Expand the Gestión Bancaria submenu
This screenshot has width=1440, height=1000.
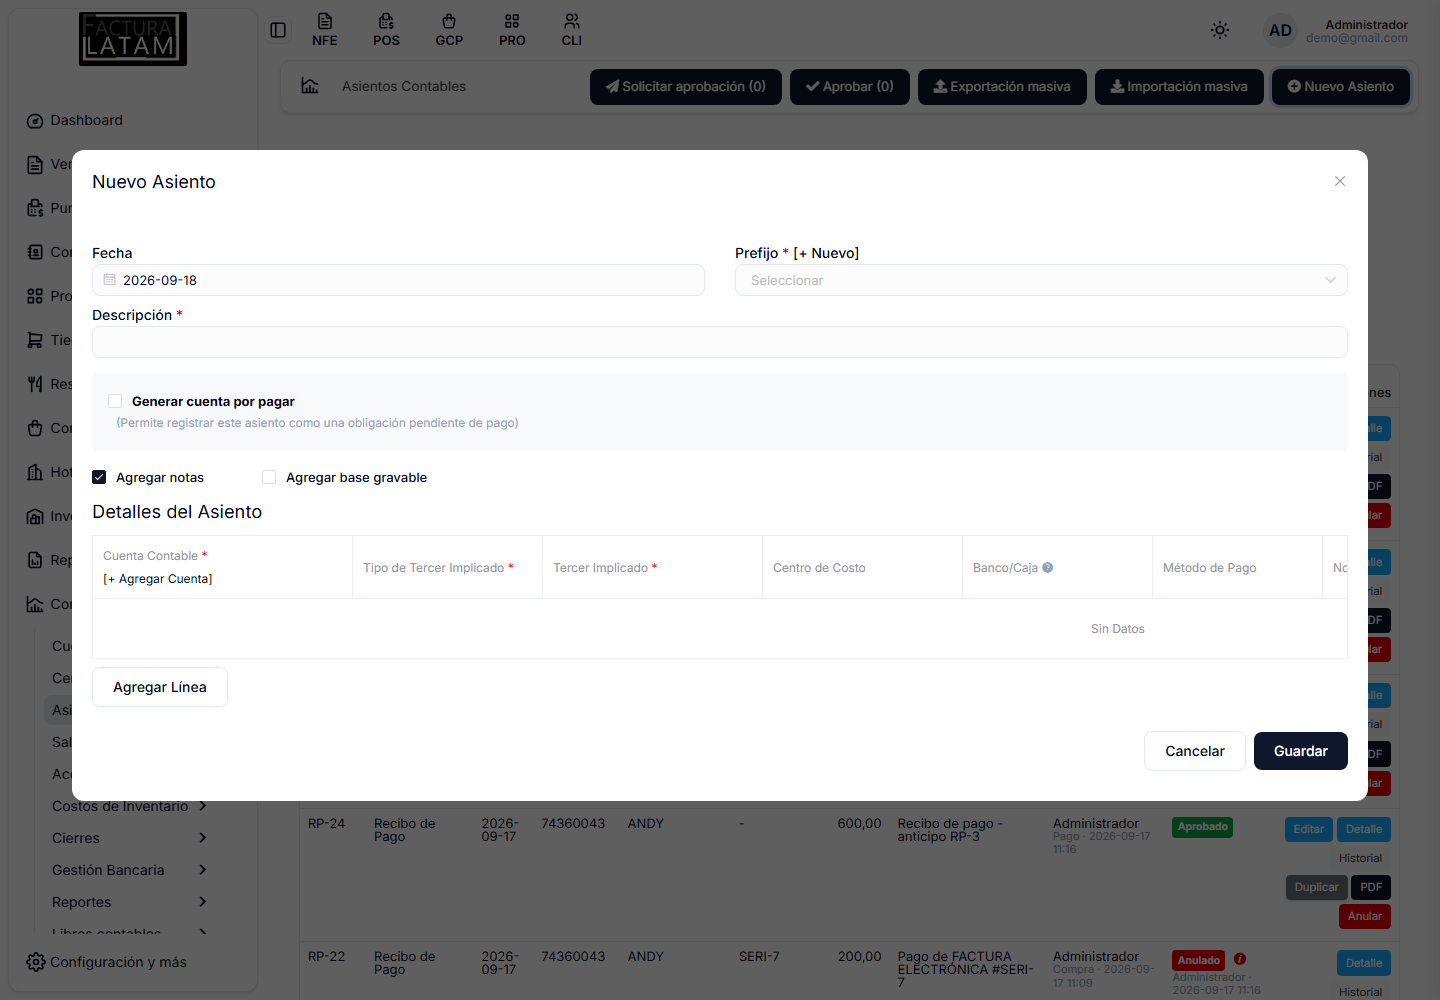point(202,870)
